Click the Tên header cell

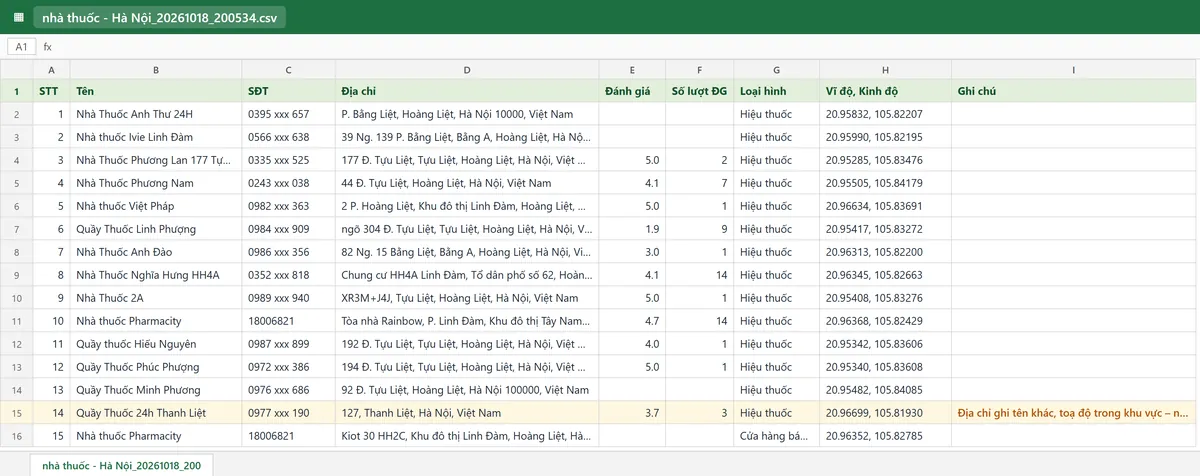pyautogui.click(x=156, y=91)
